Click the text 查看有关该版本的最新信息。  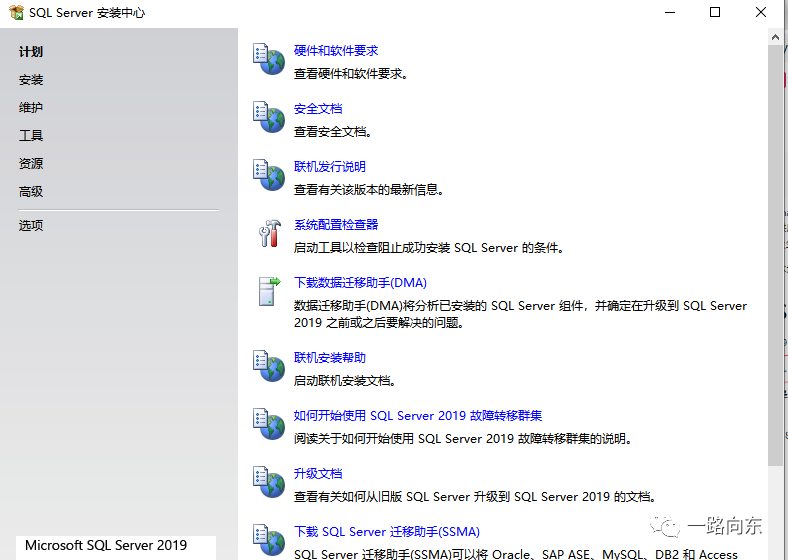[x=369, y=190]
